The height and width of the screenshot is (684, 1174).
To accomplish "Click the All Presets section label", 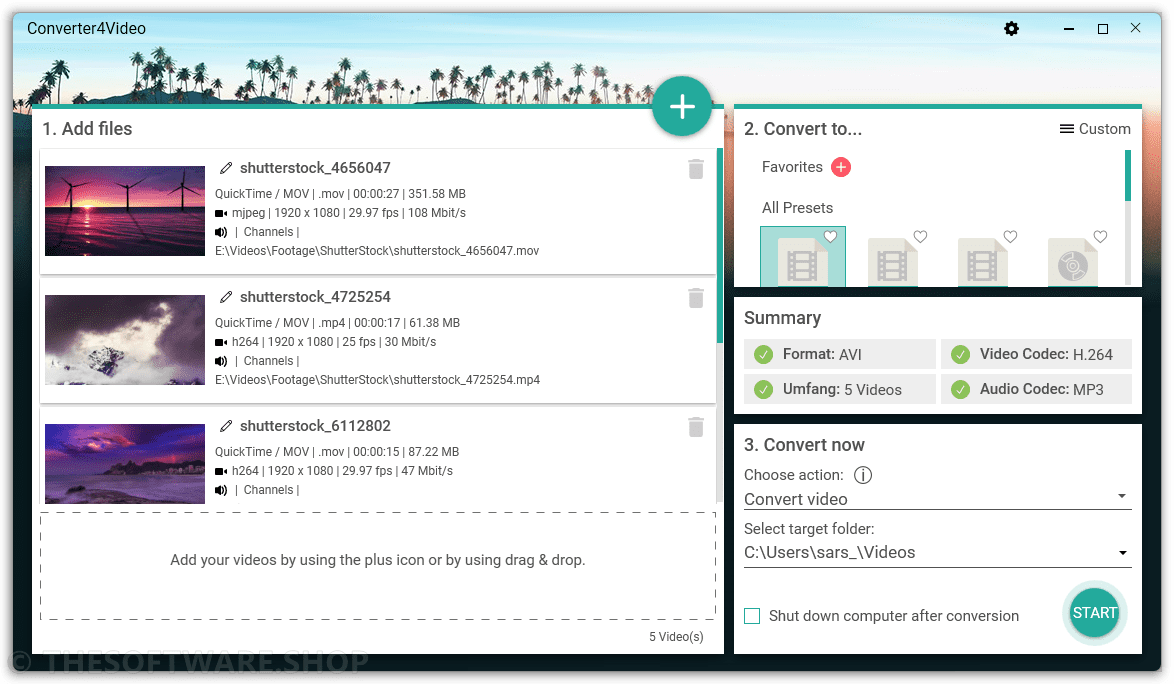I will point(797,208).
